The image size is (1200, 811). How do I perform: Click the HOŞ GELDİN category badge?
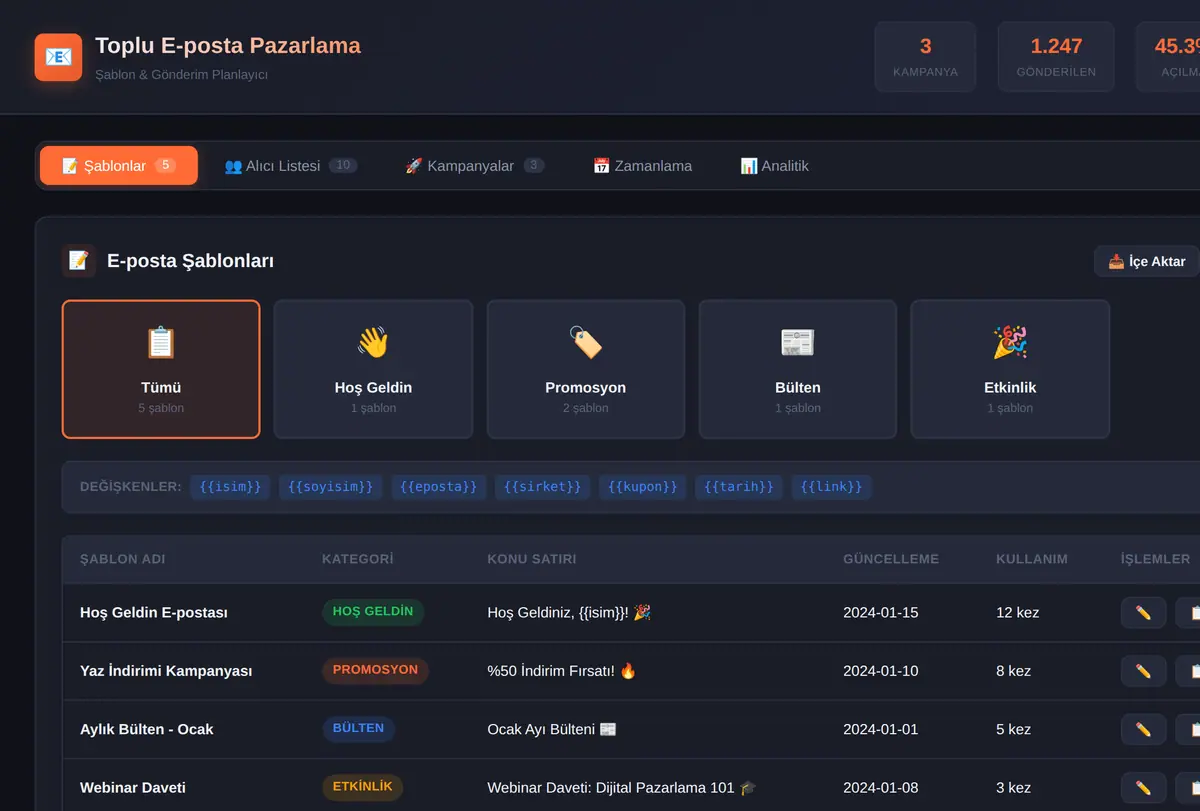coord(373,612)
